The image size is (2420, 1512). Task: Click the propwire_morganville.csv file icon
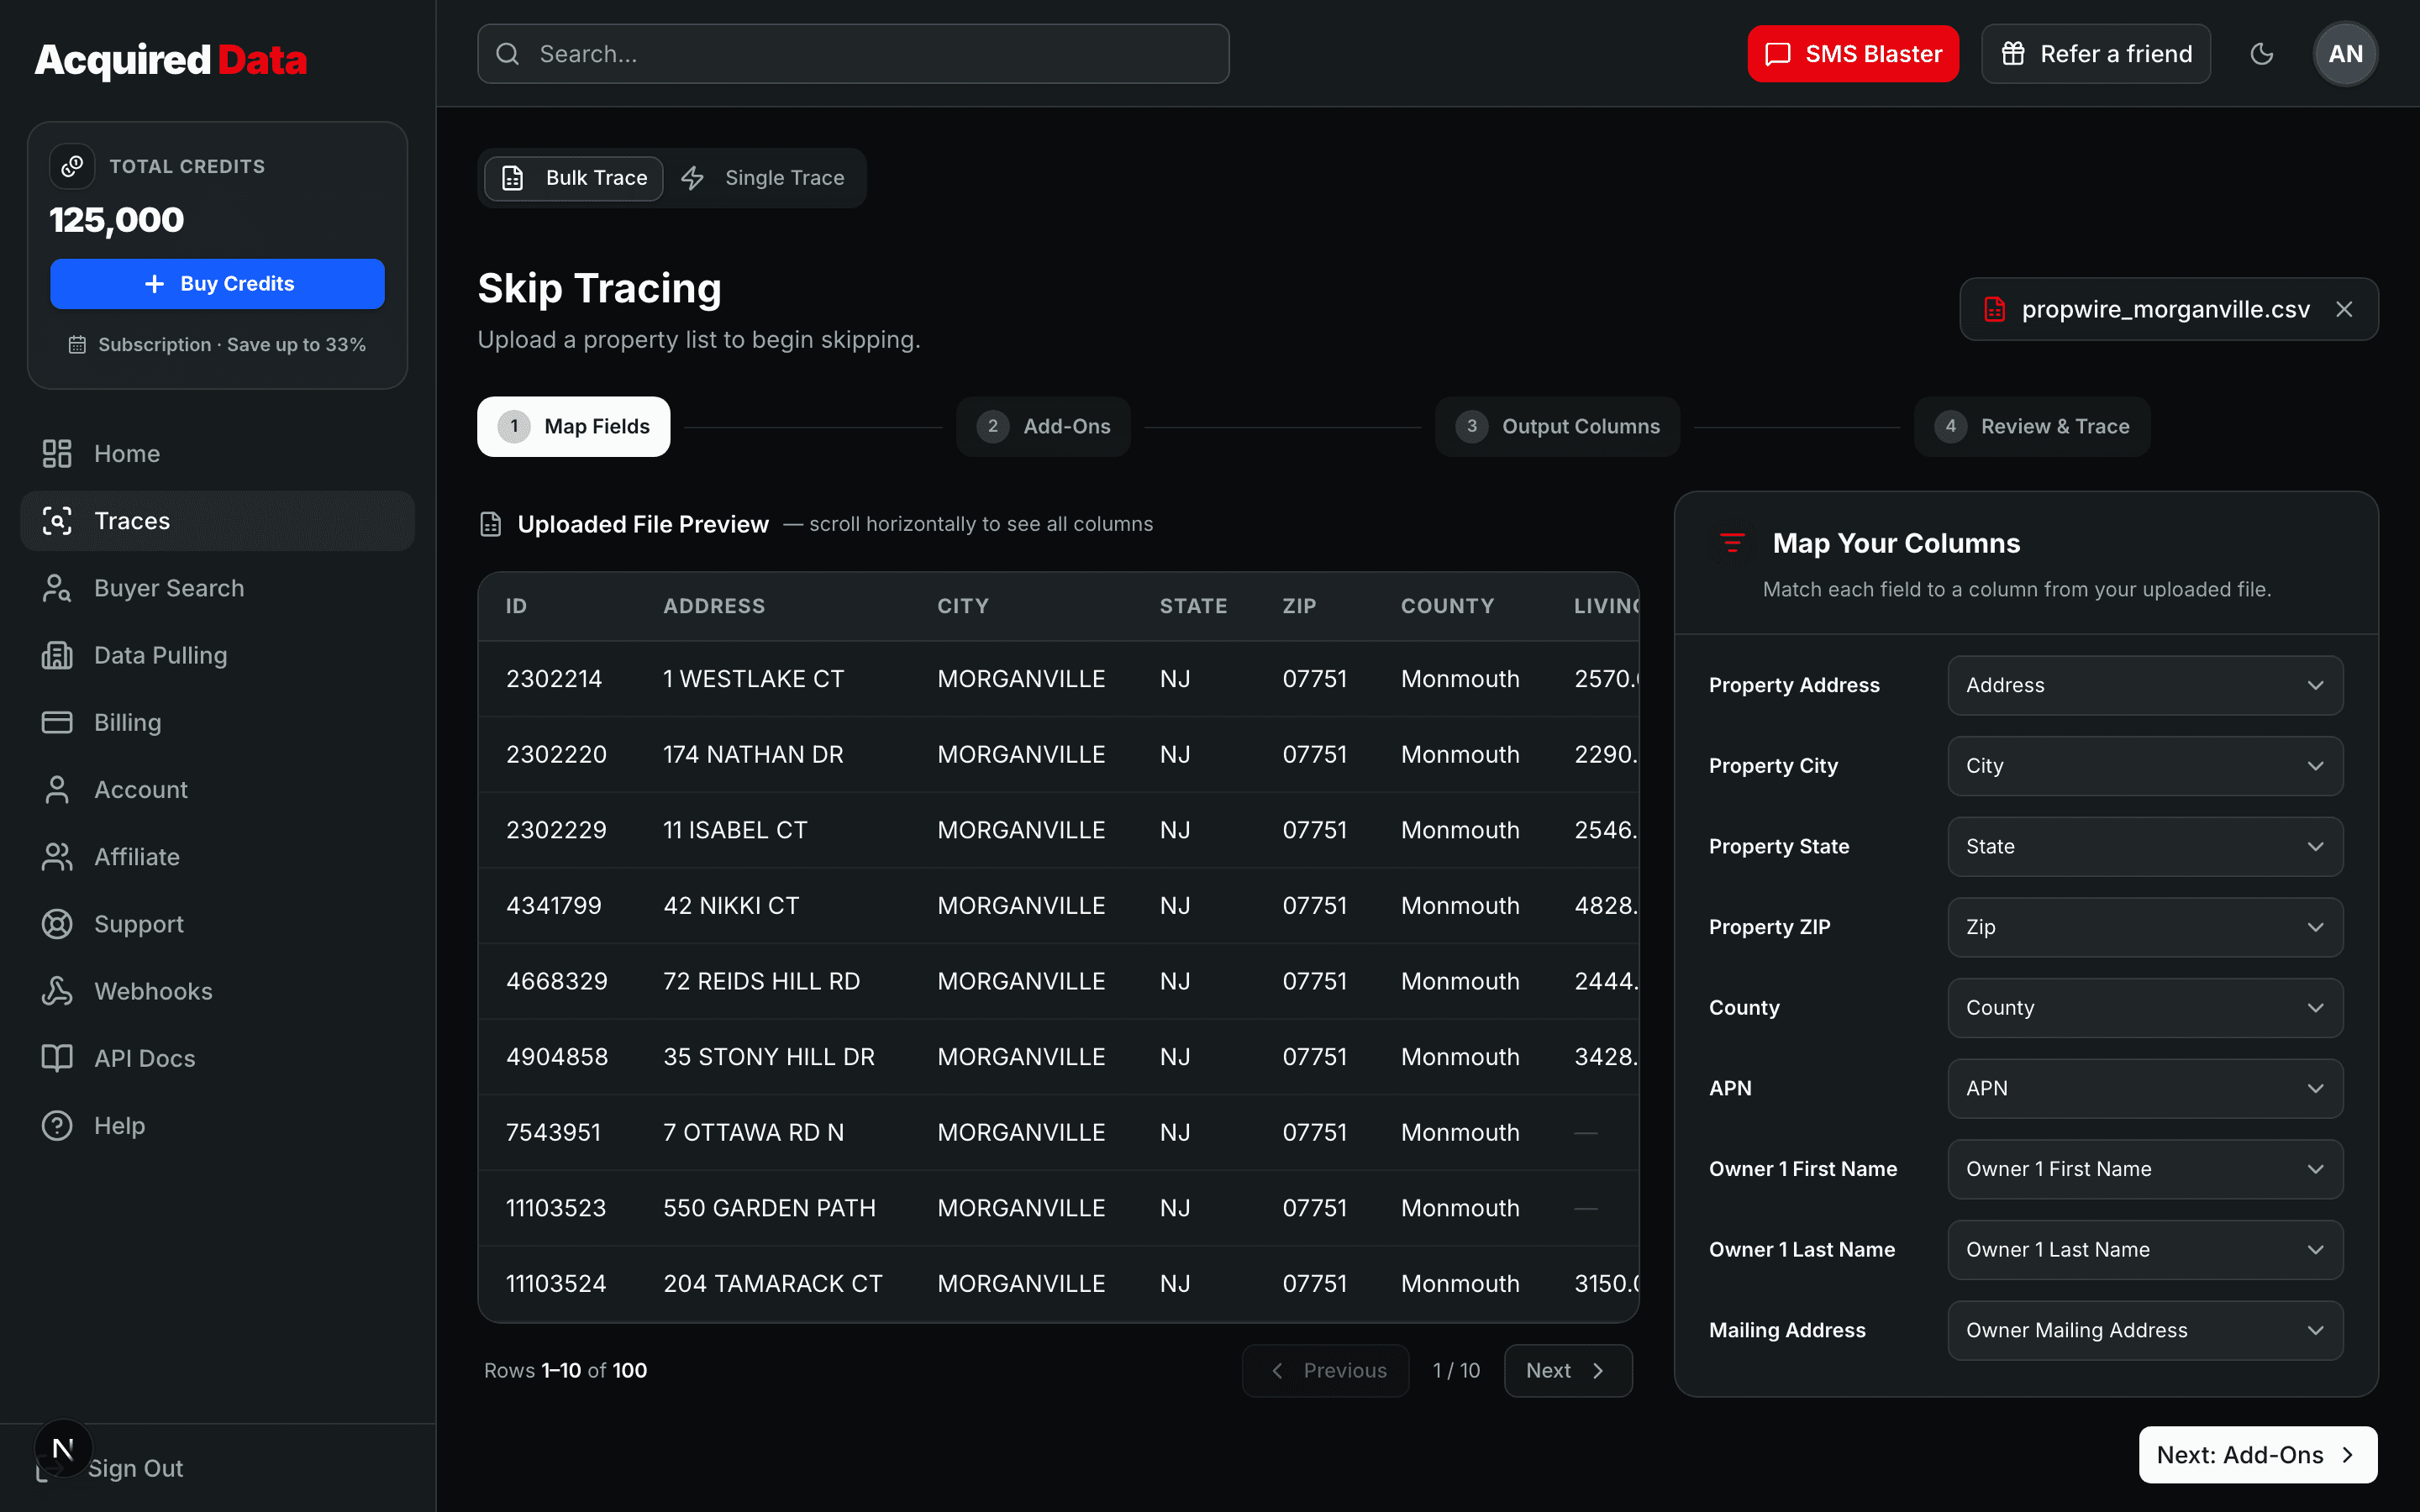1994,309
